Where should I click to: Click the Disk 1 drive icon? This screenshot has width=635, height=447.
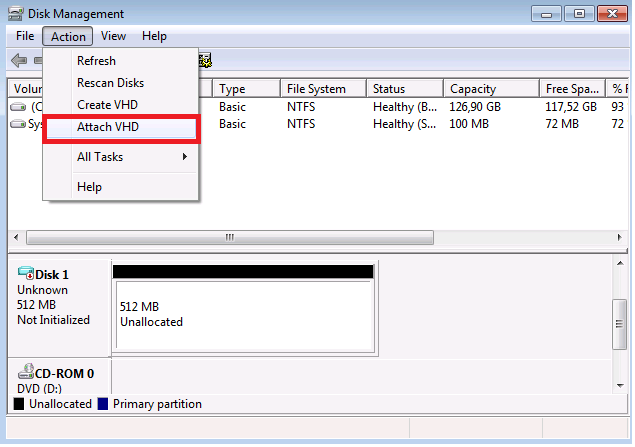click(x=25, y=274)
